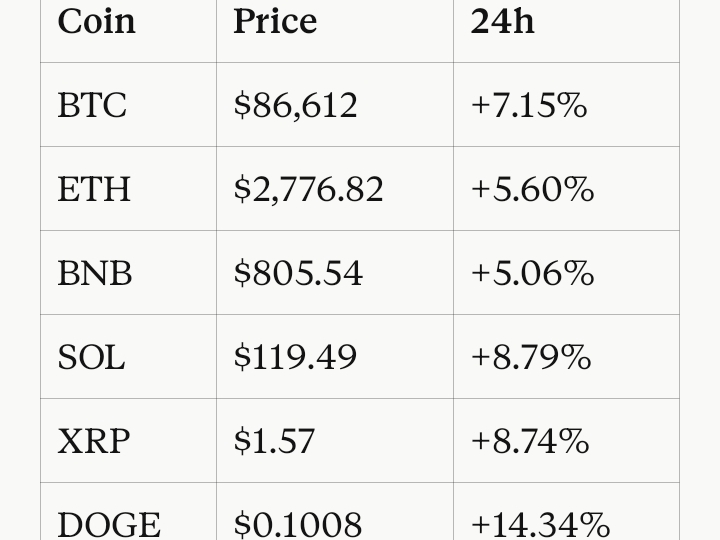Select the SOL coin cell
This screenshot has width=720, height=540.
(129, 357)
